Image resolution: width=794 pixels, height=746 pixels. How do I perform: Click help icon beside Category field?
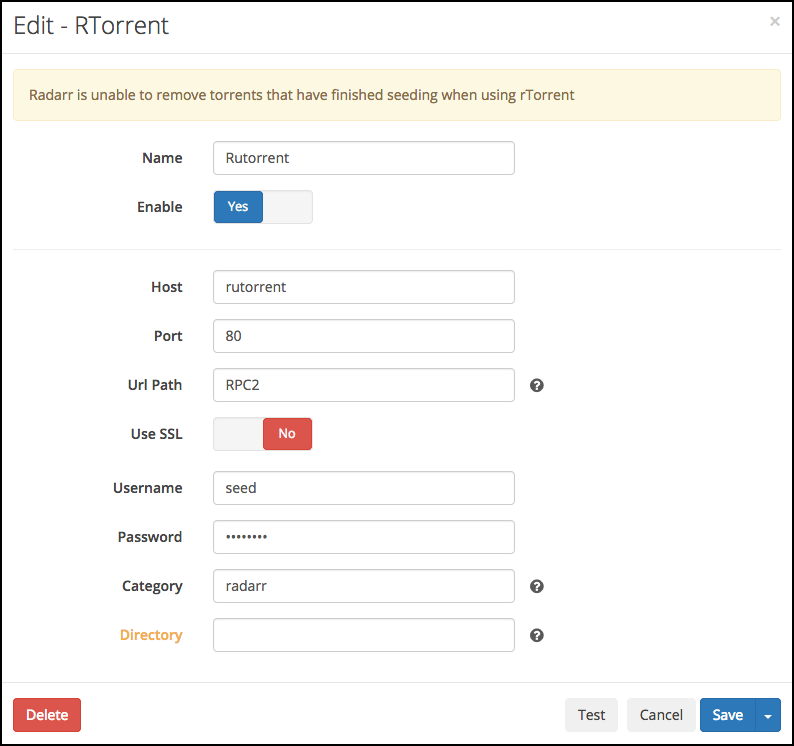[536, 586]
